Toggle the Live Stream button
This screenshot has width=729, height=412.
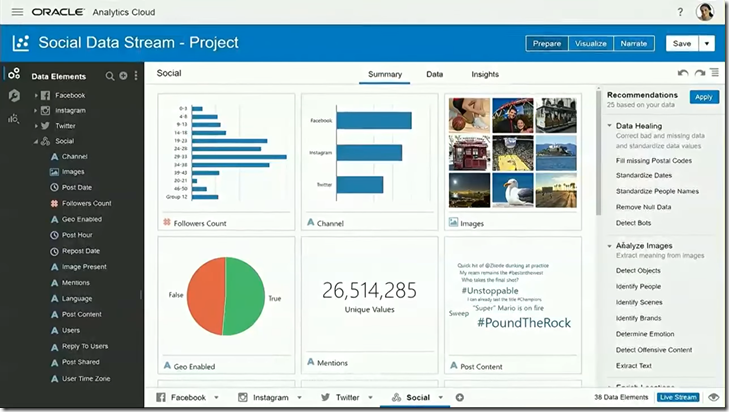coord(679,398)
